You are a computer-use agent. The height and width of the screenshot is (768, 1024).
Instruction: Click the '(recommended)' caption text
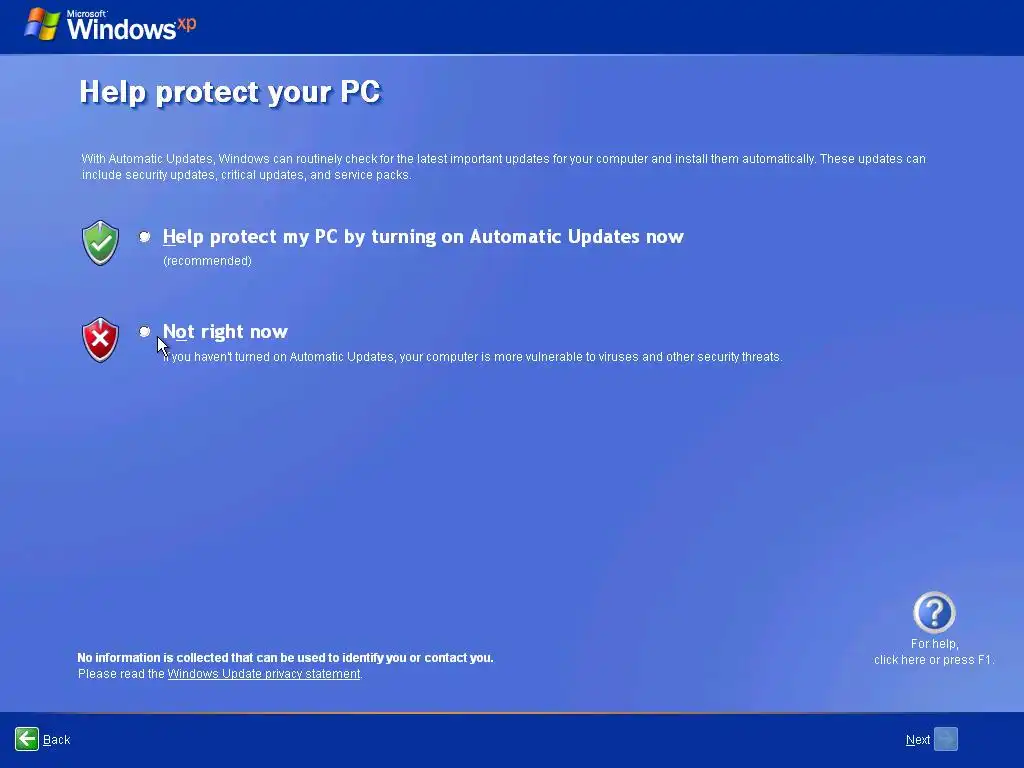pyautogui.click(x=208, y=261)
